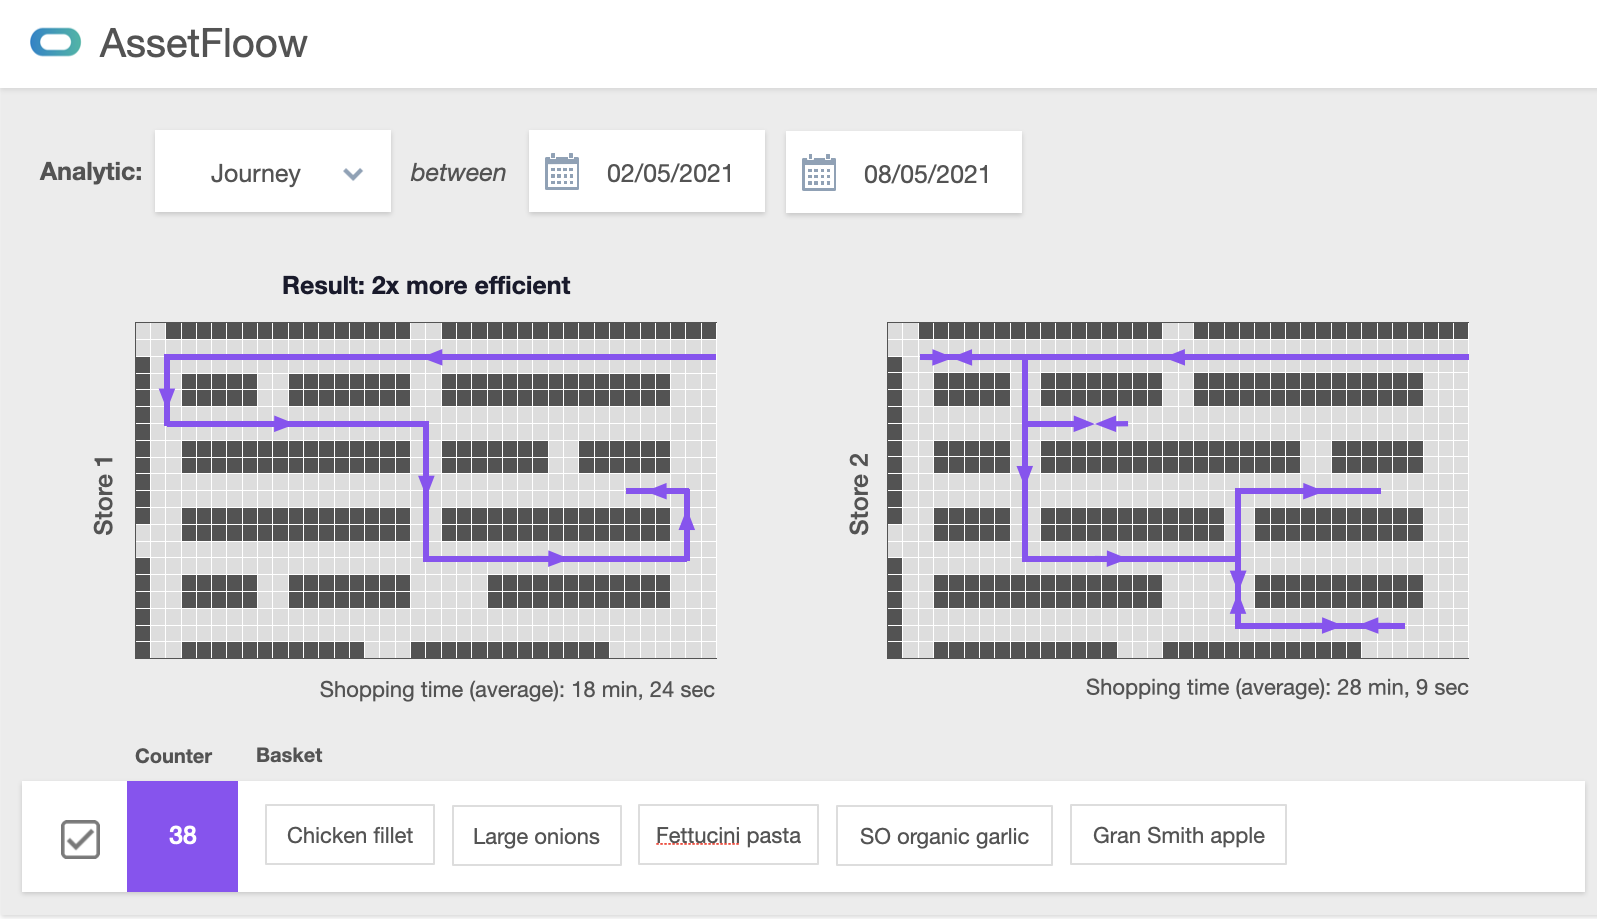Click the Basket column header
1597x919 pixels.
[289, 755]
